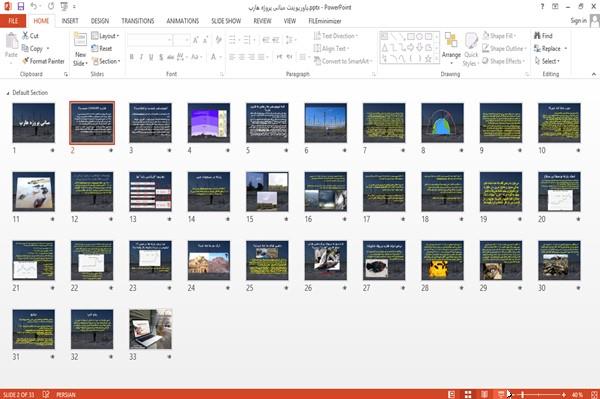Click the Format Painter tool
This screenshot has width=600, height=399.
[44, 61]
